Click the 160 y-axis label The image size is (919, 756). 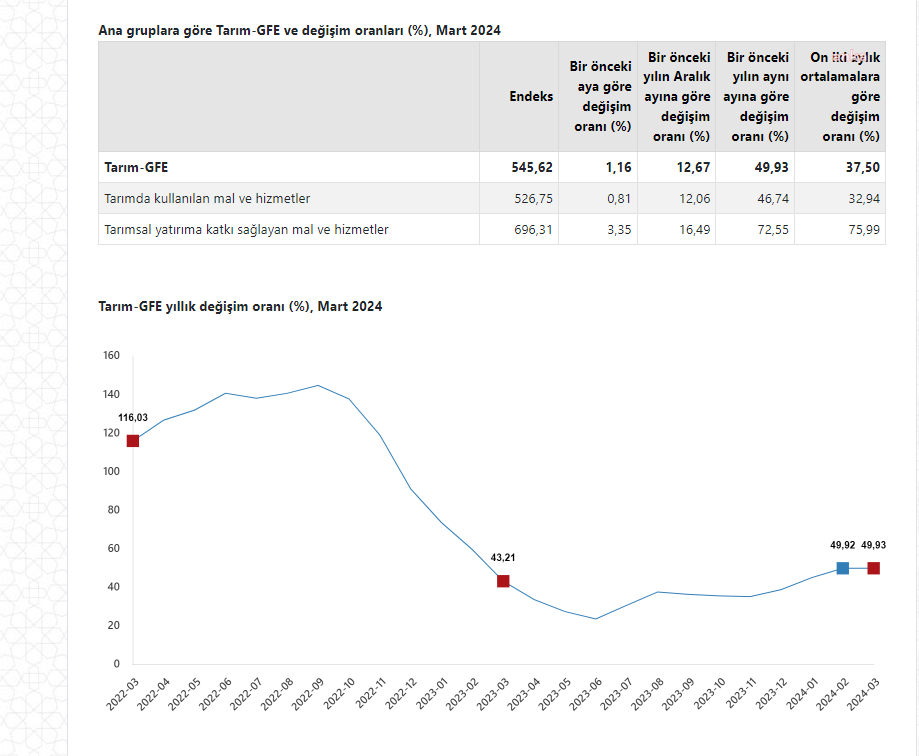click(111, 355)
